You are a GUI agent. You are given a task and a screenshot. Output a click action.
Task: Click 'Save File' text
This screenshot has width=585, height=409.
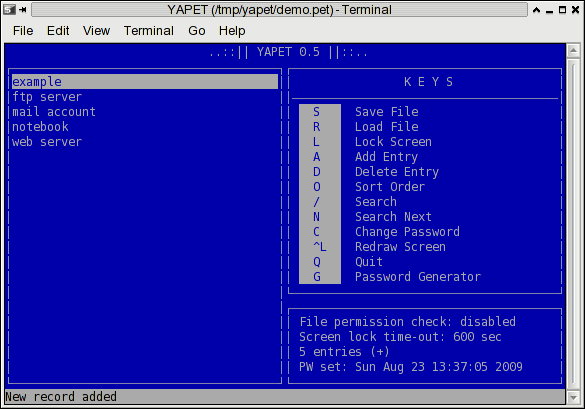(387, 112)
